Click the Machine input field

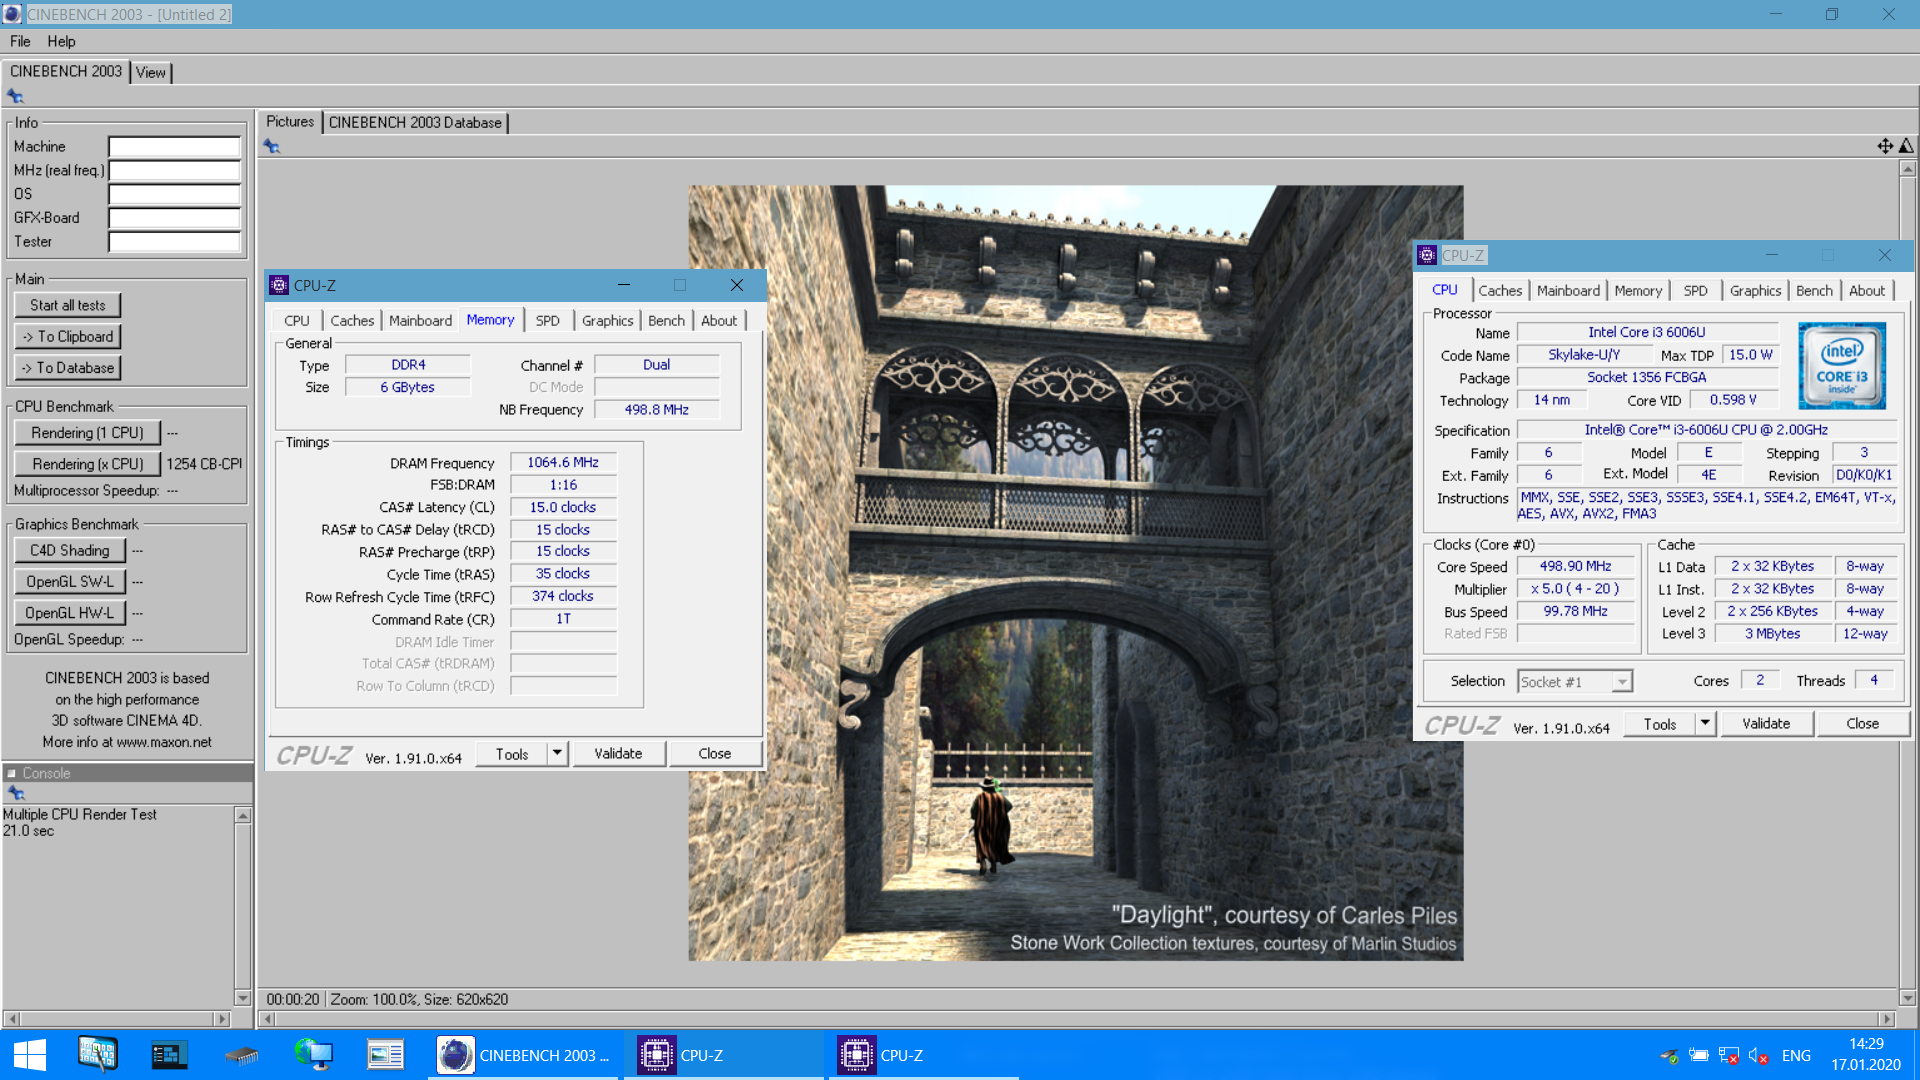tap(174, 146)
